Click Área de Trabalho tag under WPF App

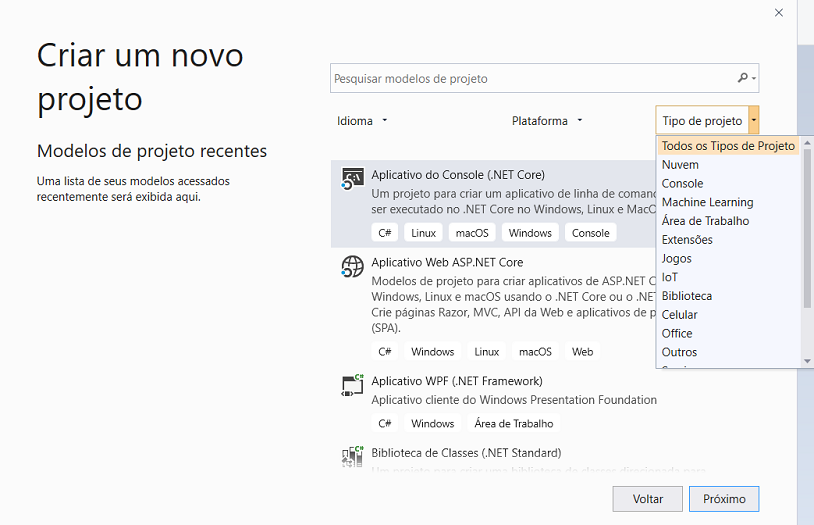tap(514, 423)
